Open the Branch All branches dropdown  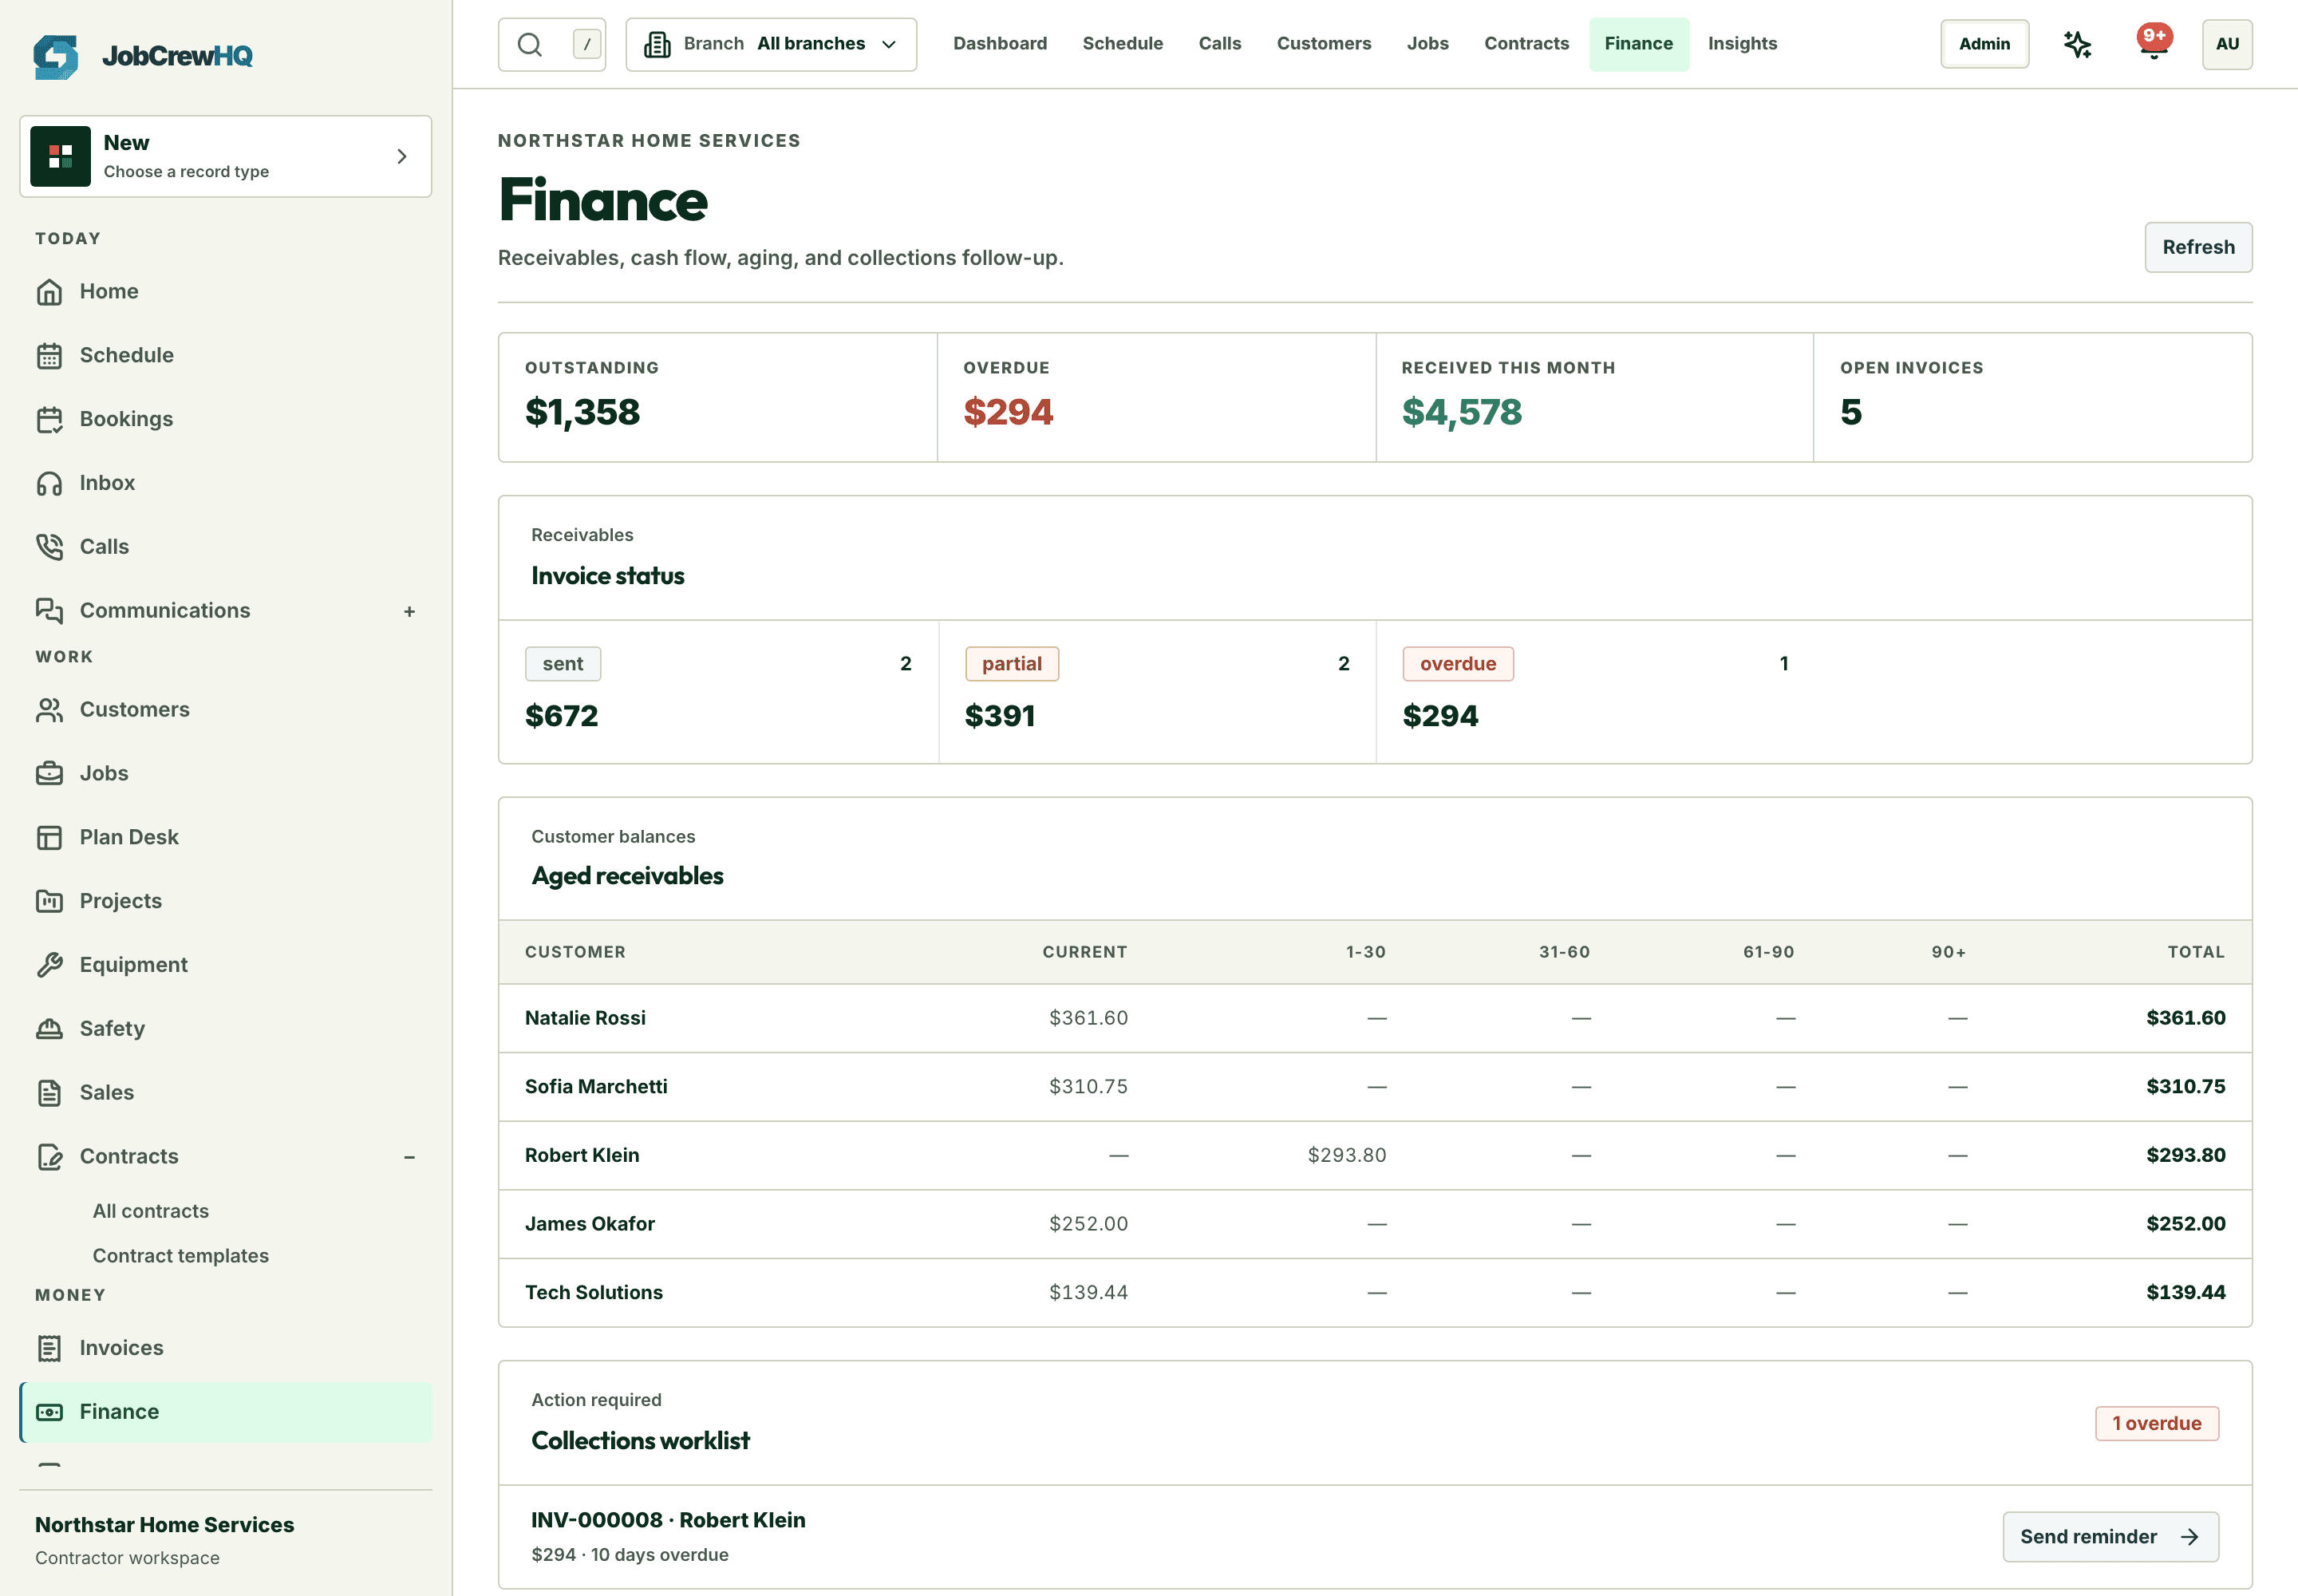click(771, 44)
